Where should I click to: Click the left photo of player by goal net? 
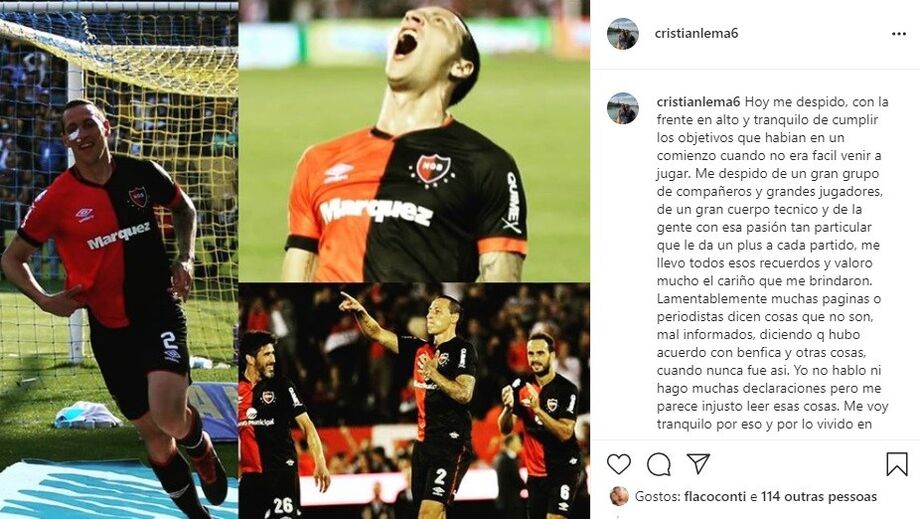point(119,259)
